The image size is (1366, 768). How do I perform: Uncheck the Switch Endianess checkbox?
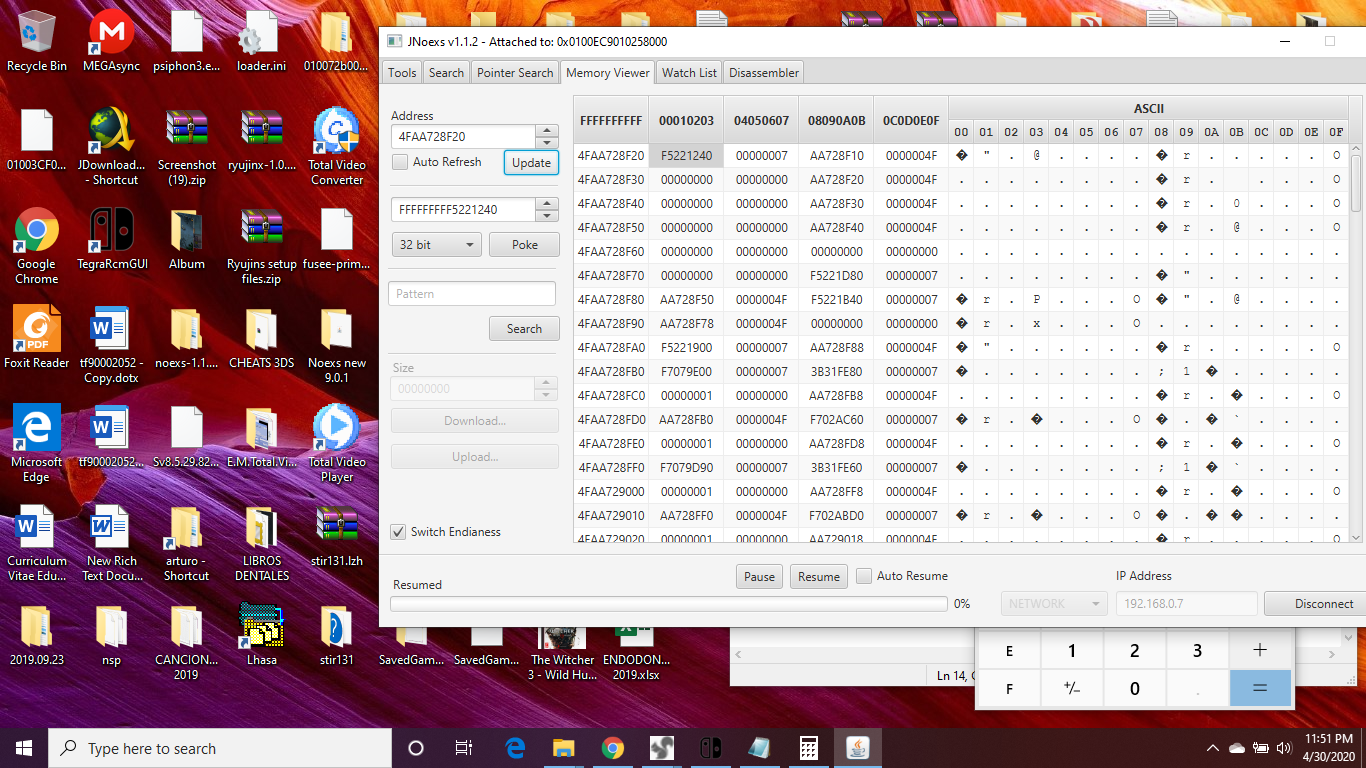tap(398, 532)
